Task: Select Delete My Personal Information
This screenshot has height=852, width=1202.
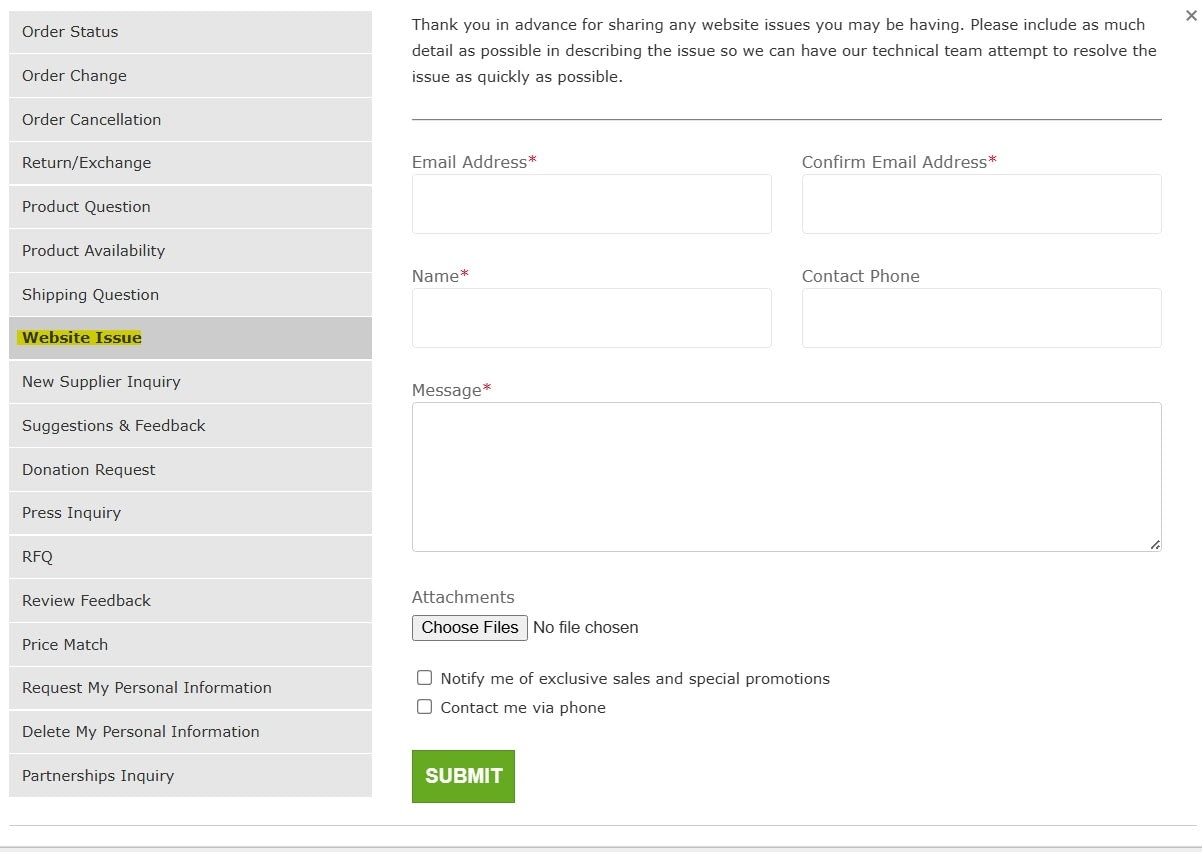Action: (x=190, y=731)
